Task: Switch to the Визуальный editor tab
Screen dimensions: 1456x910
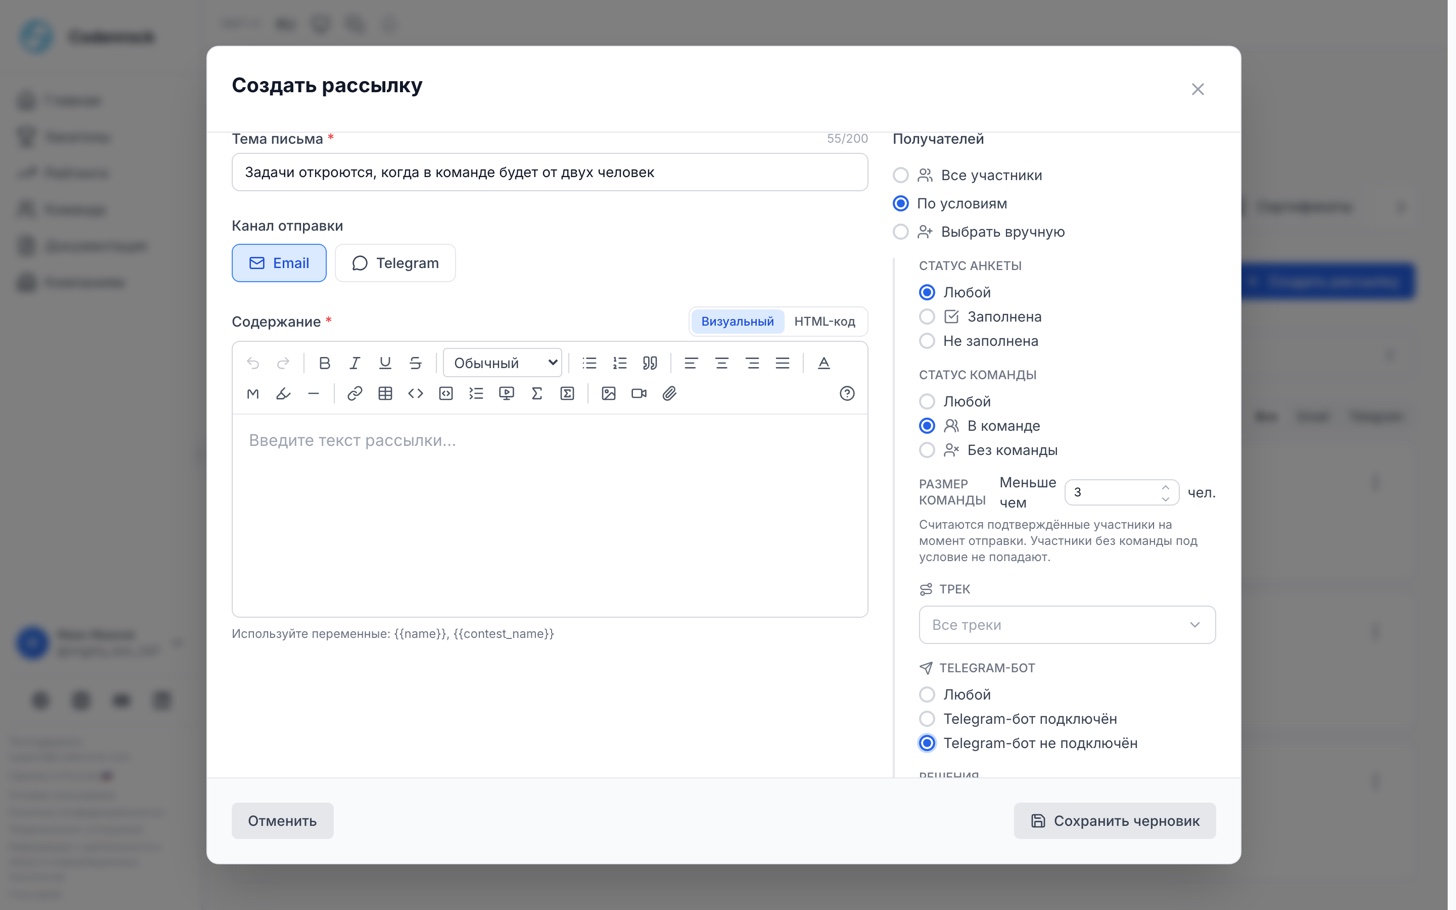Action: click(737, 322)
